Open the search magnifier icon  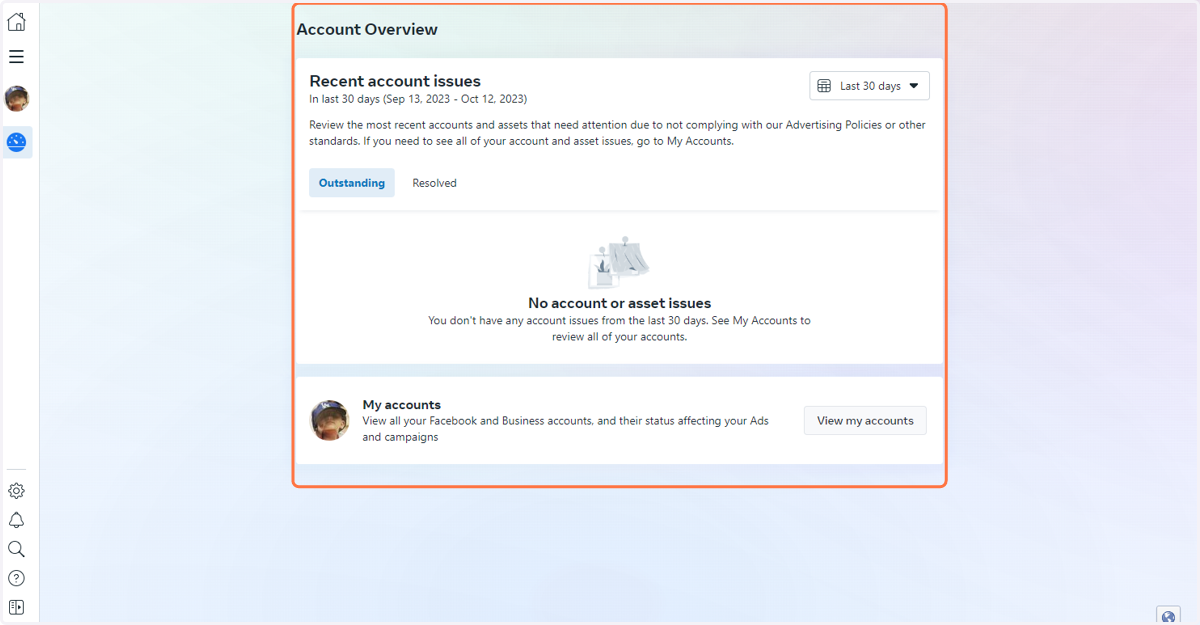tap(16, 549)
